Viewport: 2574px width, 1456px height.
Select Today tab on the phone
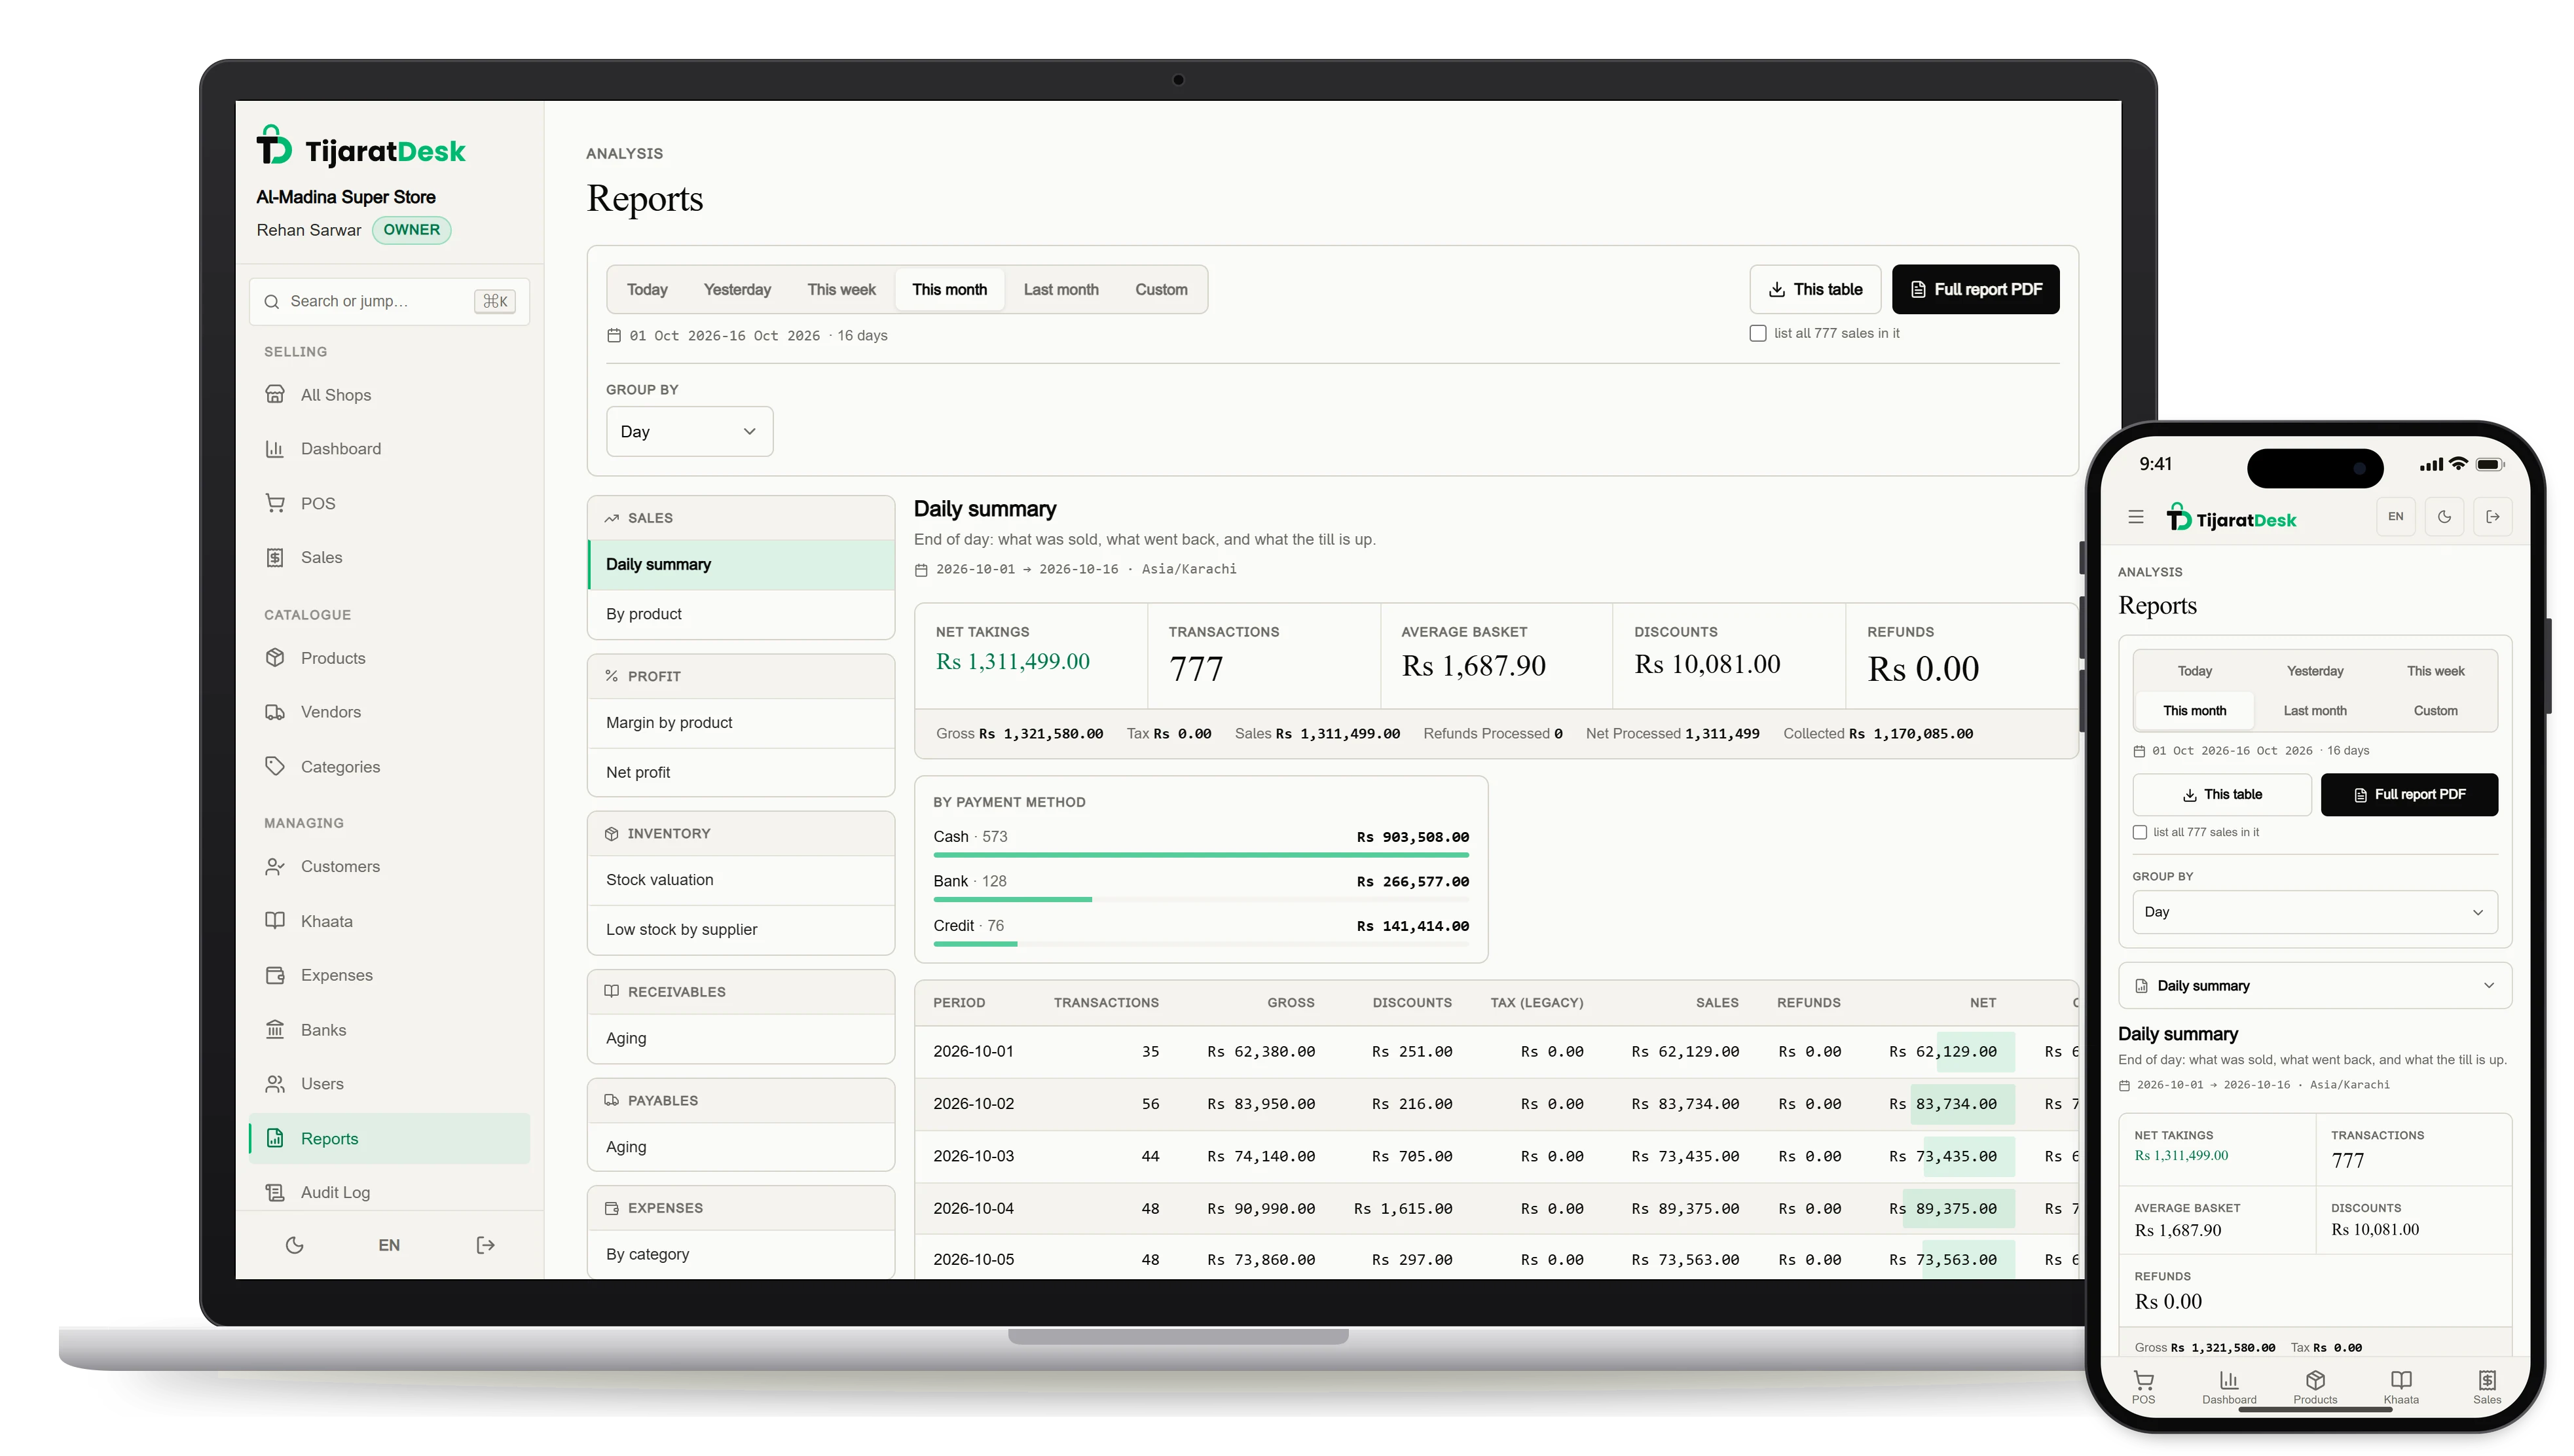coord(2195,671)
